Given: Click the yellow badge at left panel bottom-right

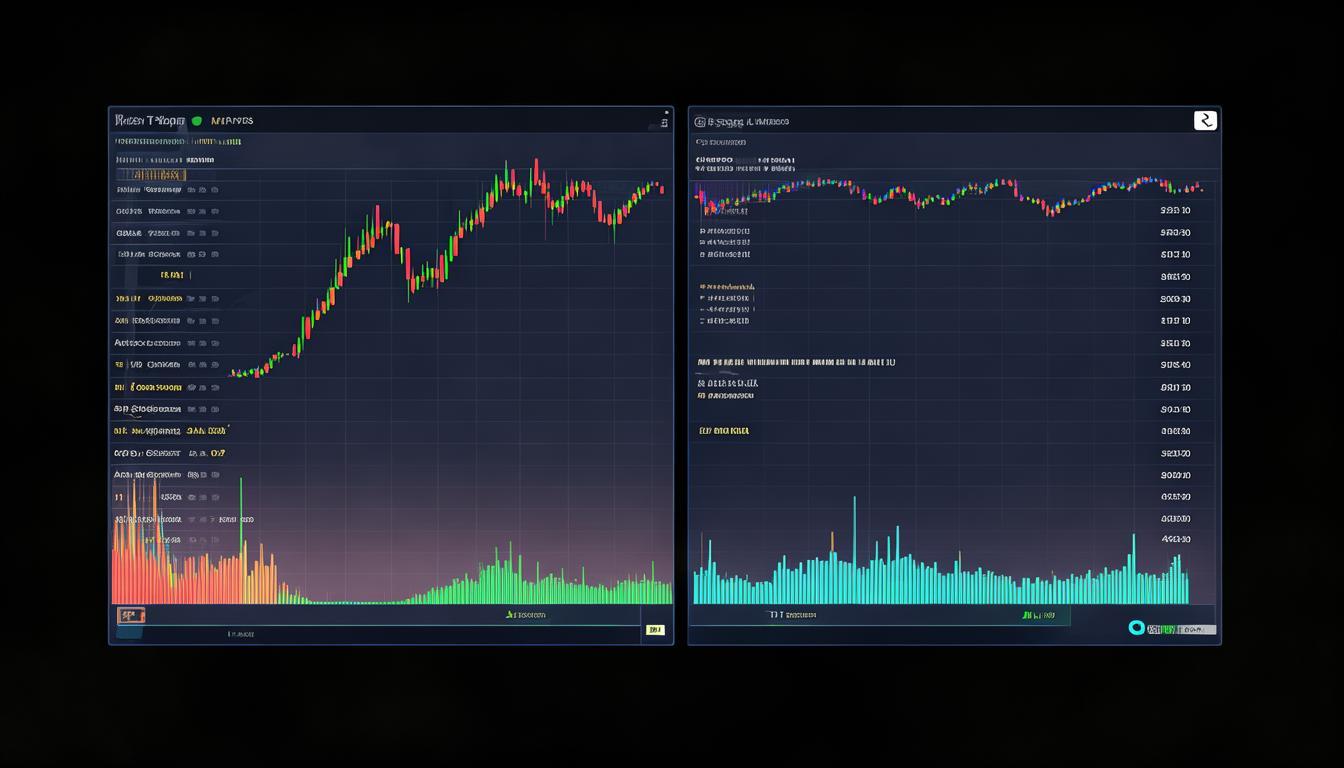Looking at the screenshot, I should (655, 630).
